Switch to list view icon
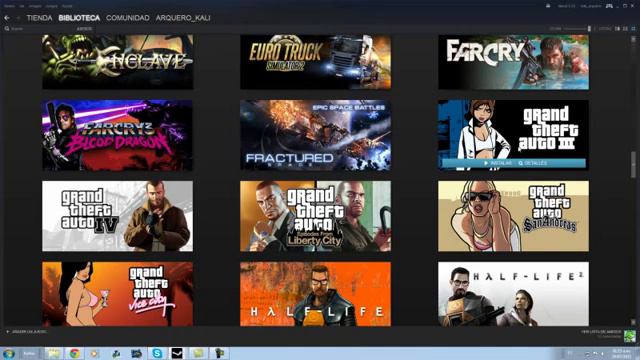The image size is (640, 360). point(625,29)
